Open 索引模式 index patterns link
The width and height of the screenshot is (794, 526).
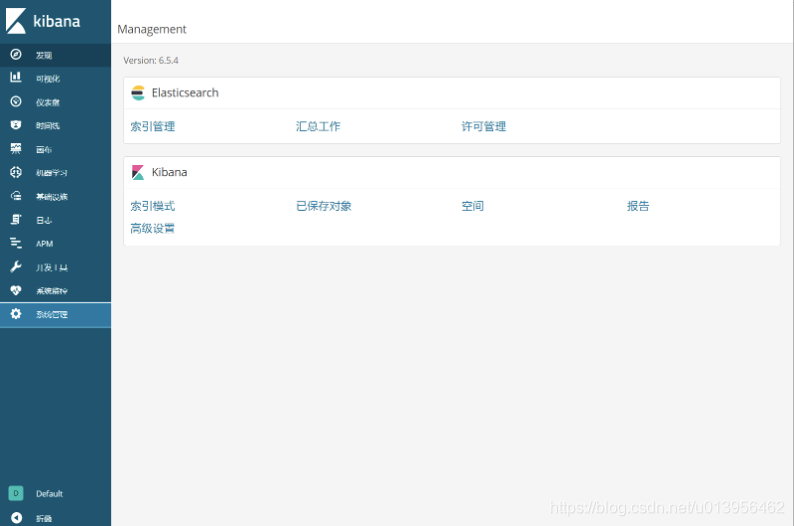coord(152,206)
